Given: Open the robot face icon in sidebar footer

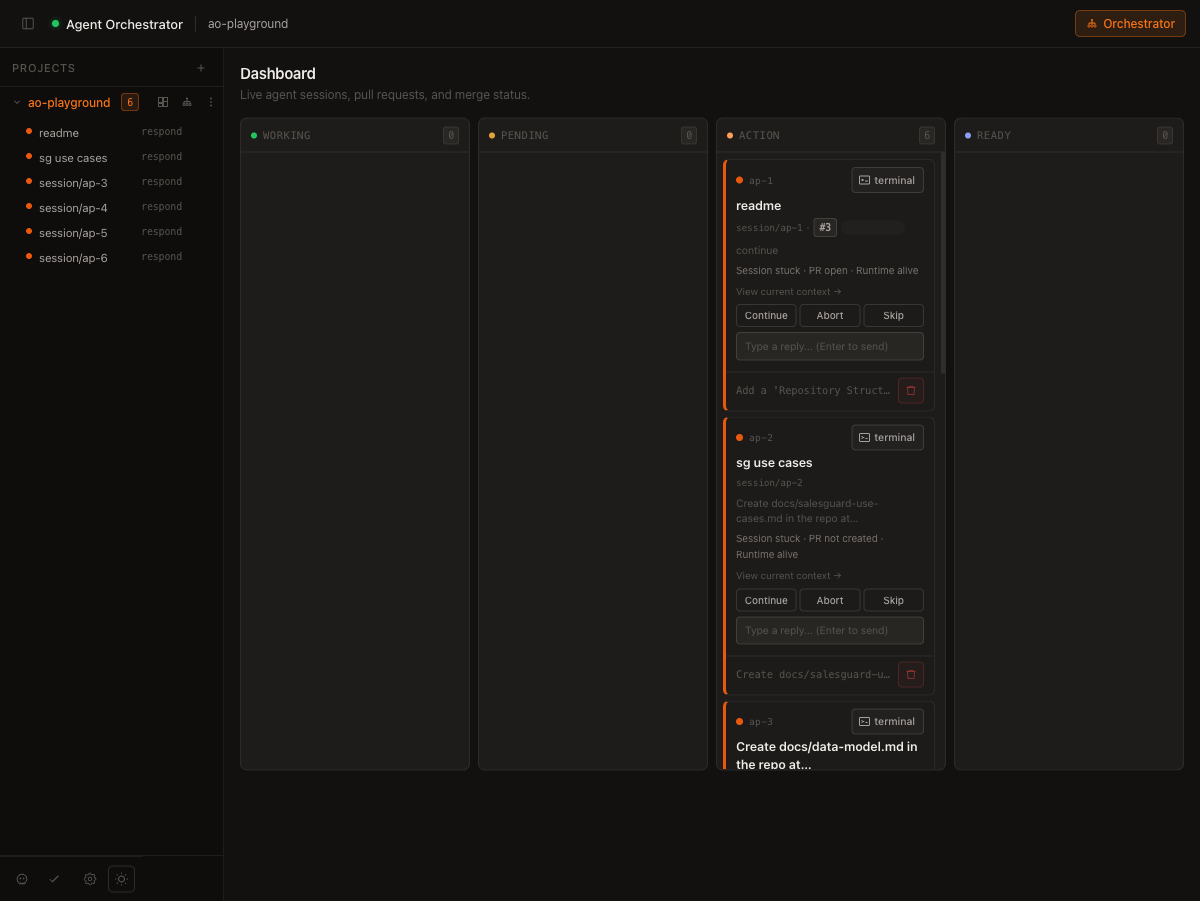Looking at the screenshot, I should click(22, 879).
